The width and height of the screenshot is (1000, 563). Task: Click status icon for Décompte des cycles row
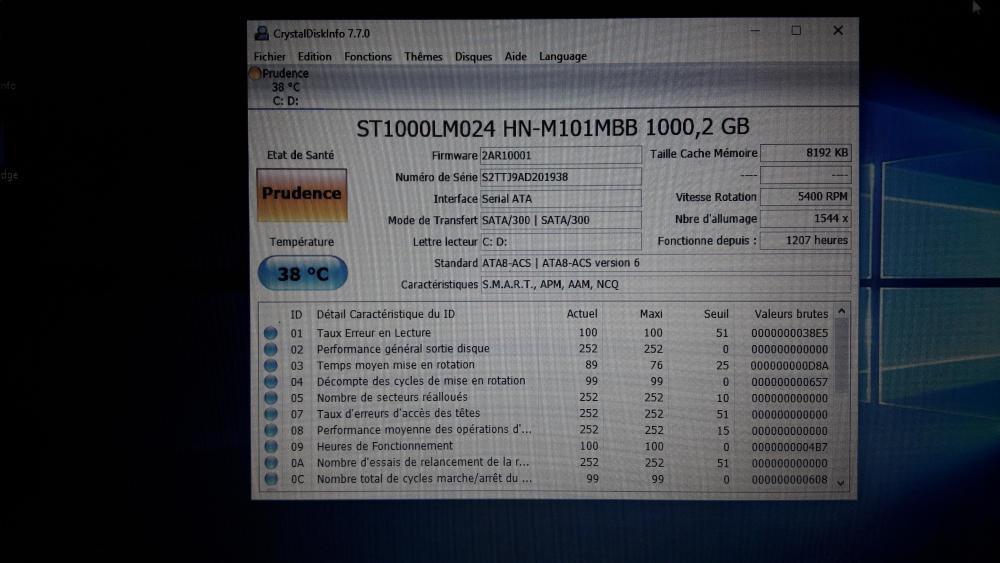coord(270,381)
